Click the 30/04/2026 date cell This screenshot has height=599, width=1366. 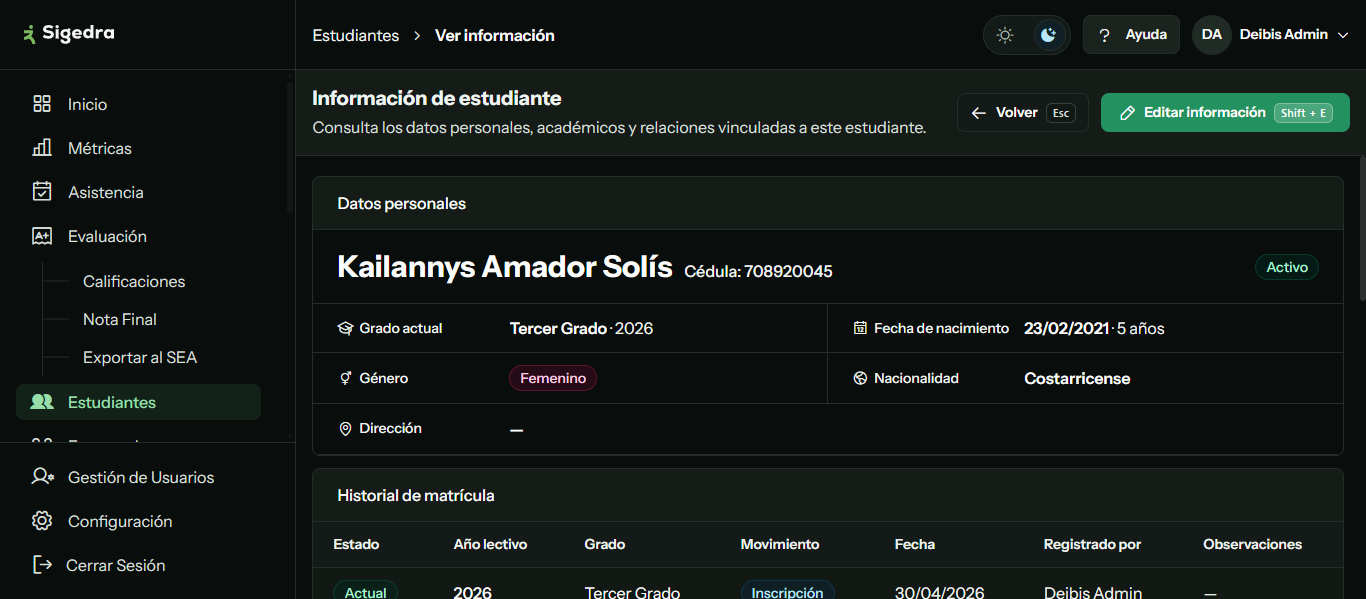940,592
